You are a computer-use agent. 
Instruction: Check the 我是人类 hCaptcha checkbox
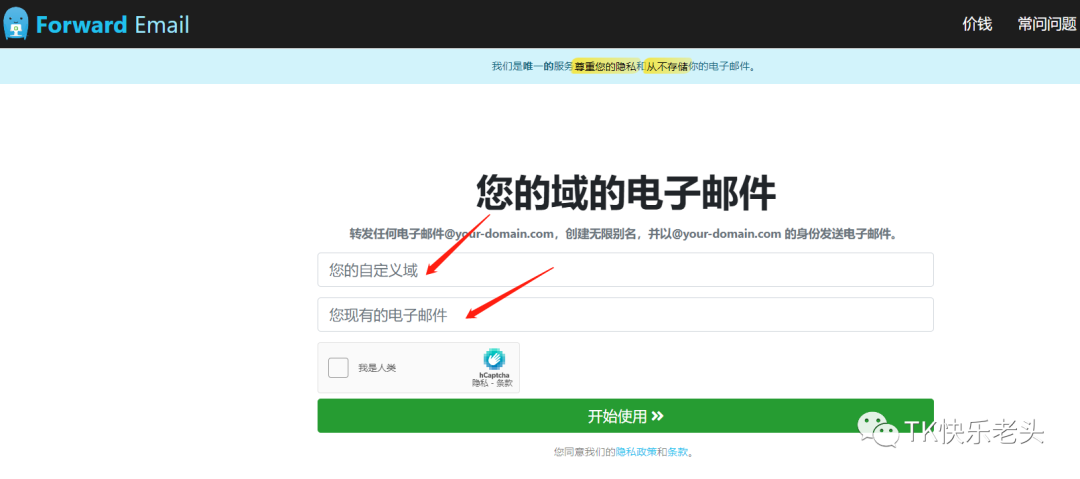pyautogui.click(x=338, y=368)
